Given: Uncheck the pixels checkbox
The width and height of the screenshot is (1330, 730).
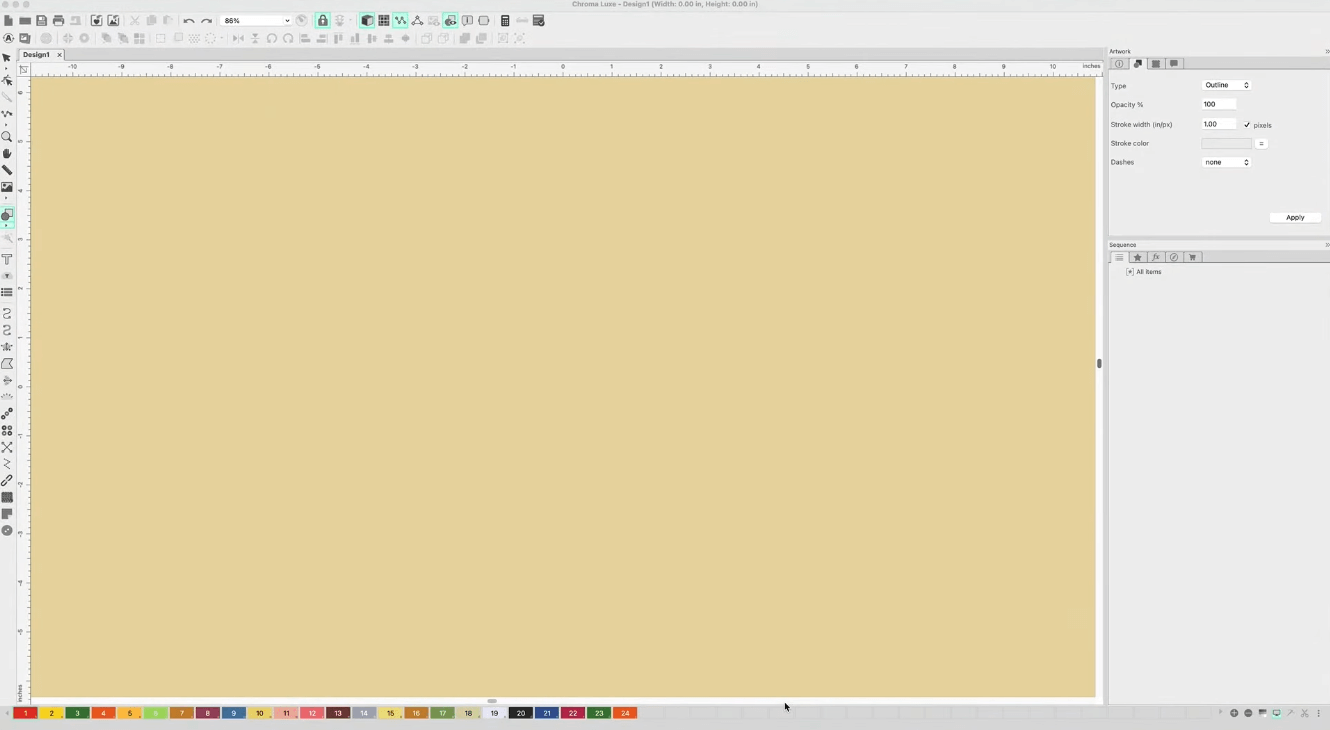Looking at the screenshot, I should tap(1247, 125).
